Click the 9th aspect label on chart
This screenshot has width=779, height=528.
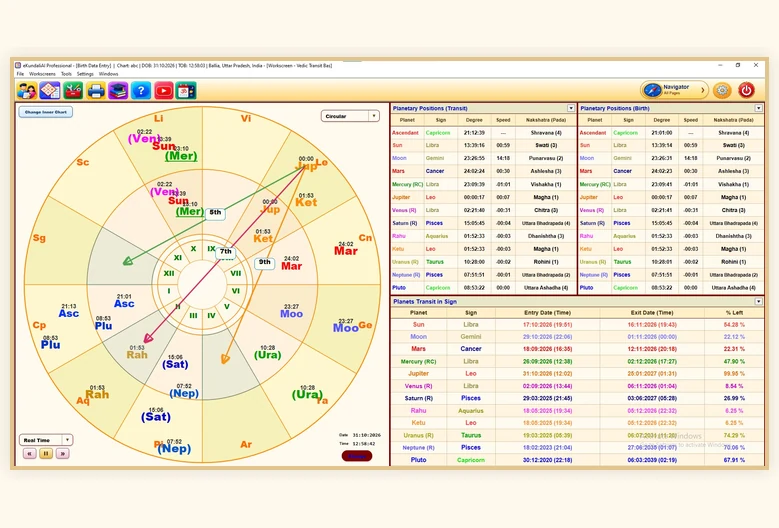pos(264,262)
